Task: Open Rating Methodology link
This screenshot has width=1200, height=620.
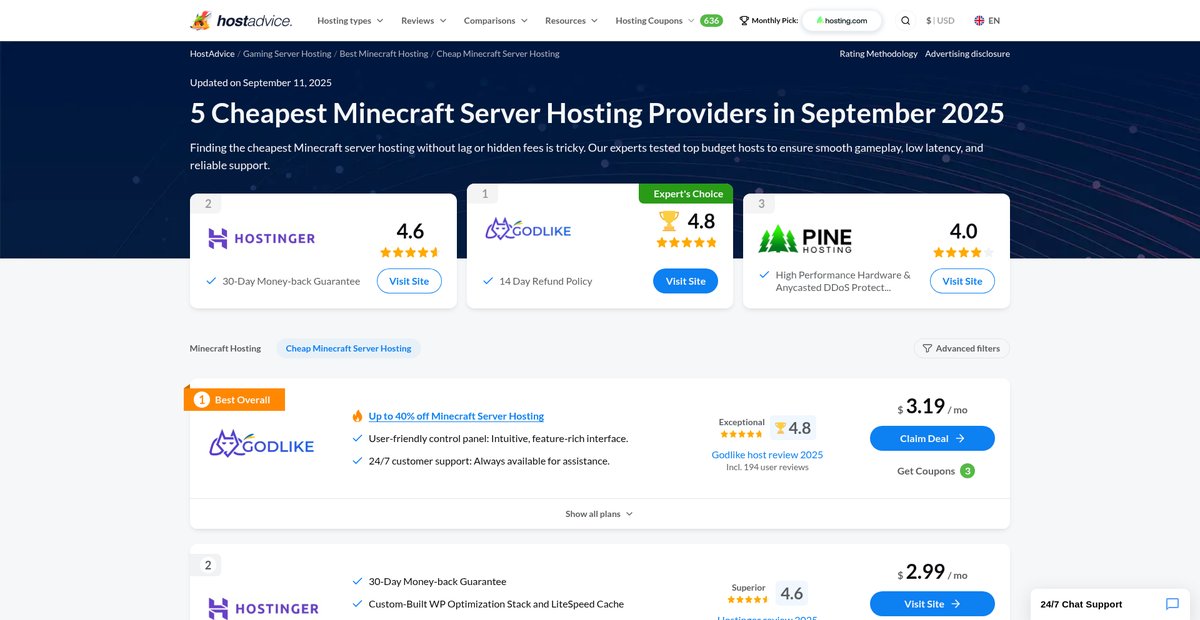Action: 878,54
